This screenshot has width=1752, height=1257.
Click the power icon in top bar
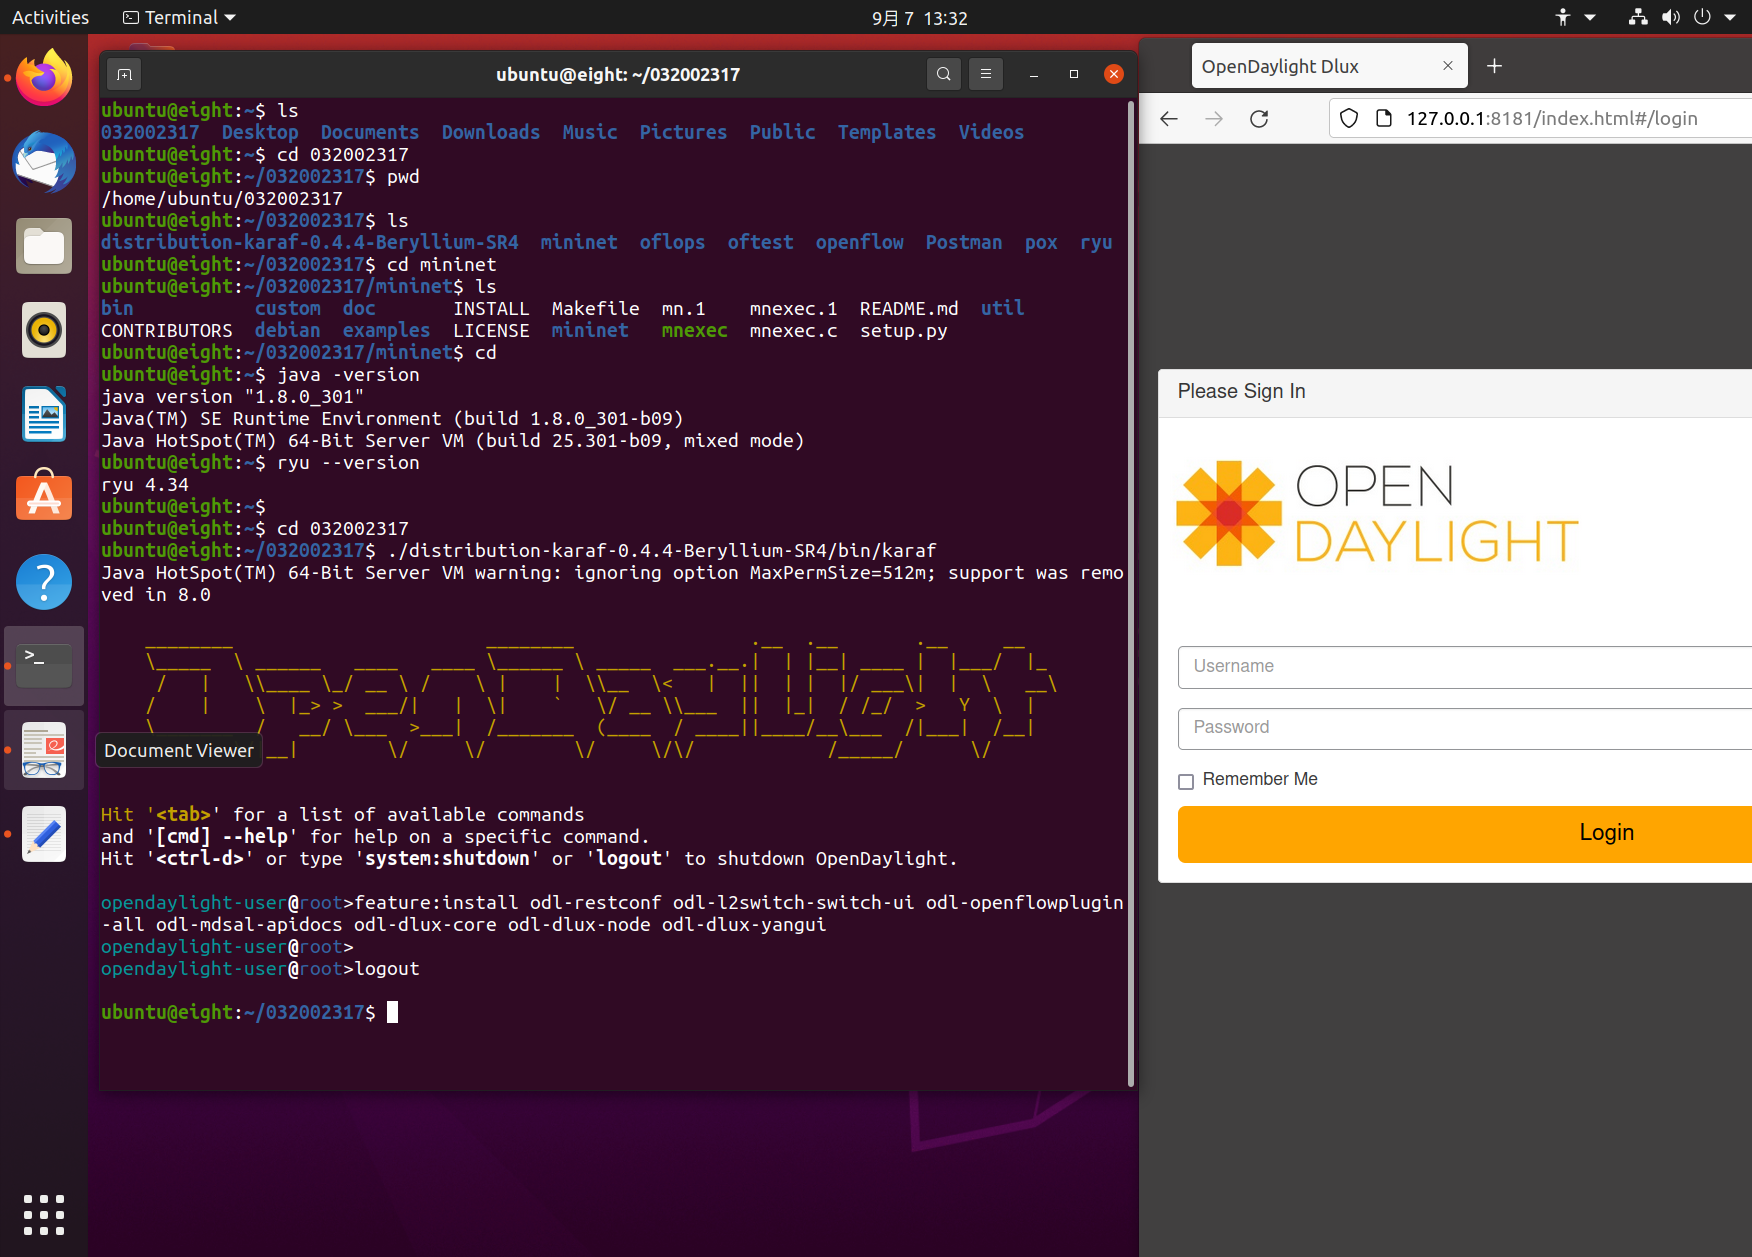click(1702, 17)
